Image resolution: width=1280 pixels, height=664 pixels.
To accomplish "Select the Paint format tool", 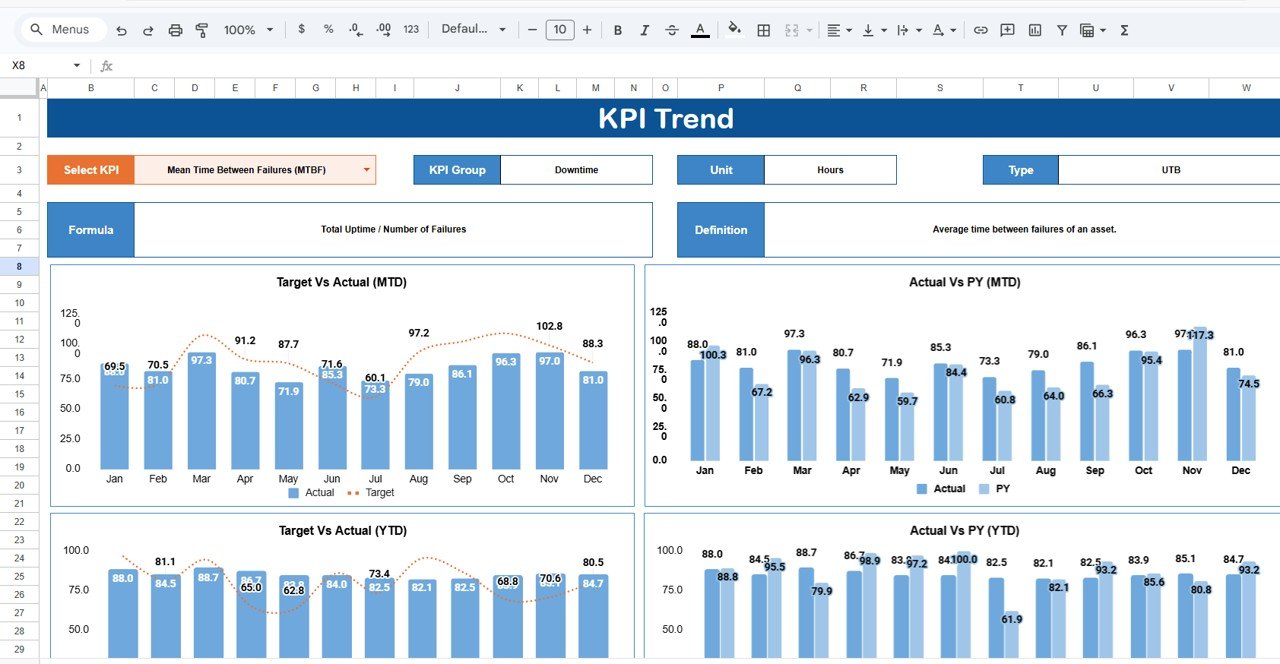I will [x=201, y=29].
